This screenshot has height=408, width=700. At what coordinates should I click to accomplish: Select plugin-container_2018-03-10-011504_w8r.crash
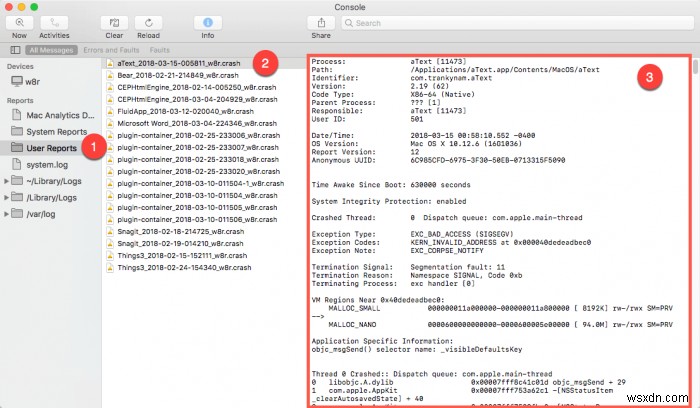(197, 196)
